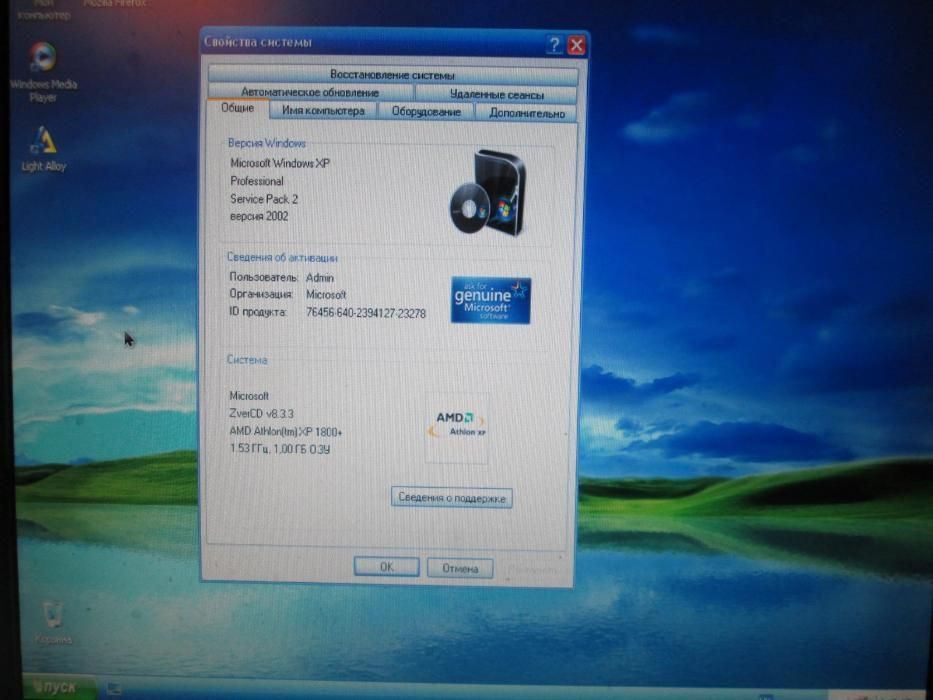Open the Автоматическое обновление tab

(310, 92)
